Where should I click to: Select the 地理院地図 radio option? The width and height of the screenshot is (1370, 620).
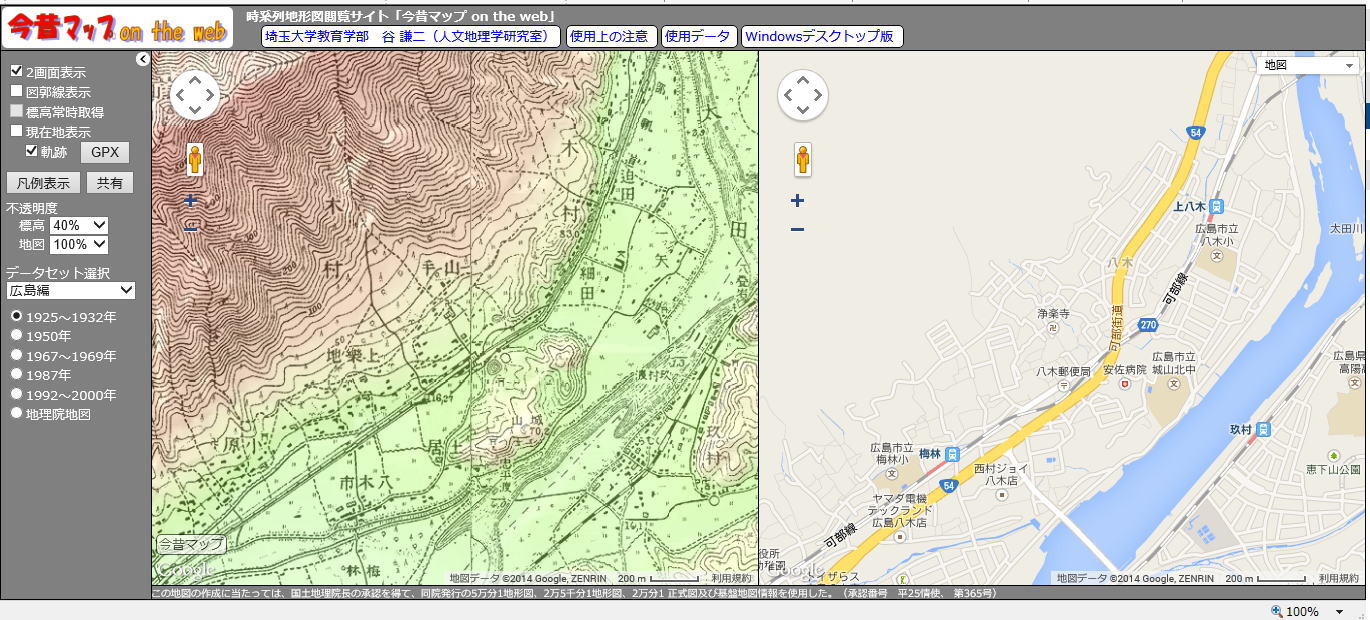(x=16, y=413)
